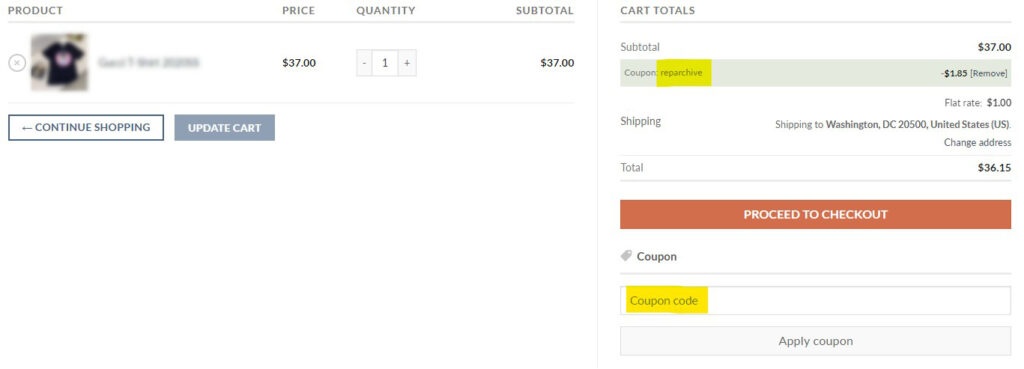Remove the reparchive coupon via the Remove link
Image resolution: width=1024 pixels, height=369 pixels.
pos(989,73)
